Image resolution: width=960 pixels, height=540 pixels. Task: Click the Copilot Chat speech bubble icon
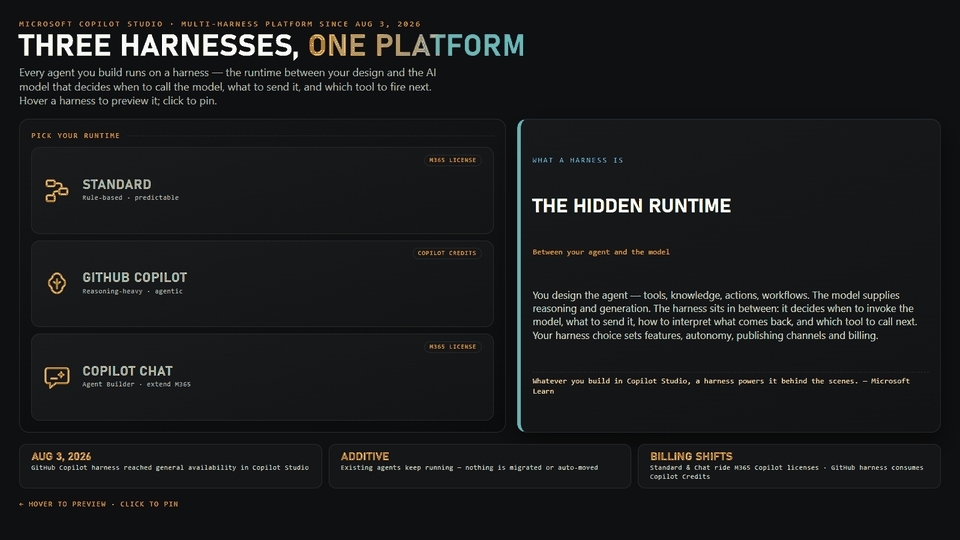pos(56,377)
